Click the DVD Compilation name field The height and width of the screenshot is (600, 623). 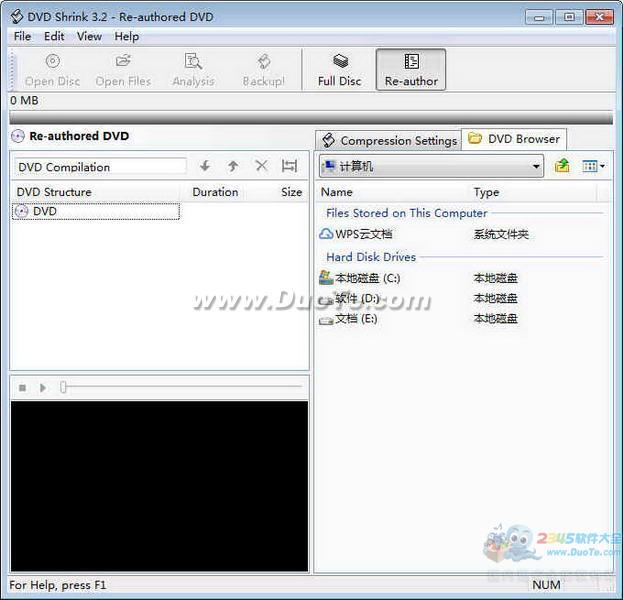[x=100, y=167]
